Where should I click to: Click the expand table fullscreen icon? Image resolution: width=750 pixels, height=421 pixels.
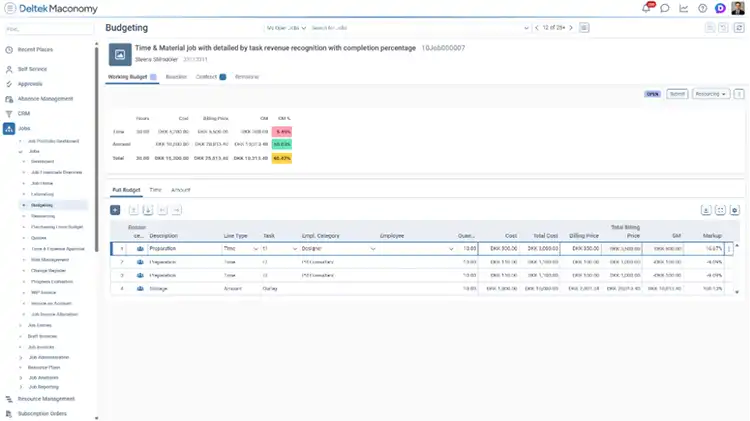[720, 210]
